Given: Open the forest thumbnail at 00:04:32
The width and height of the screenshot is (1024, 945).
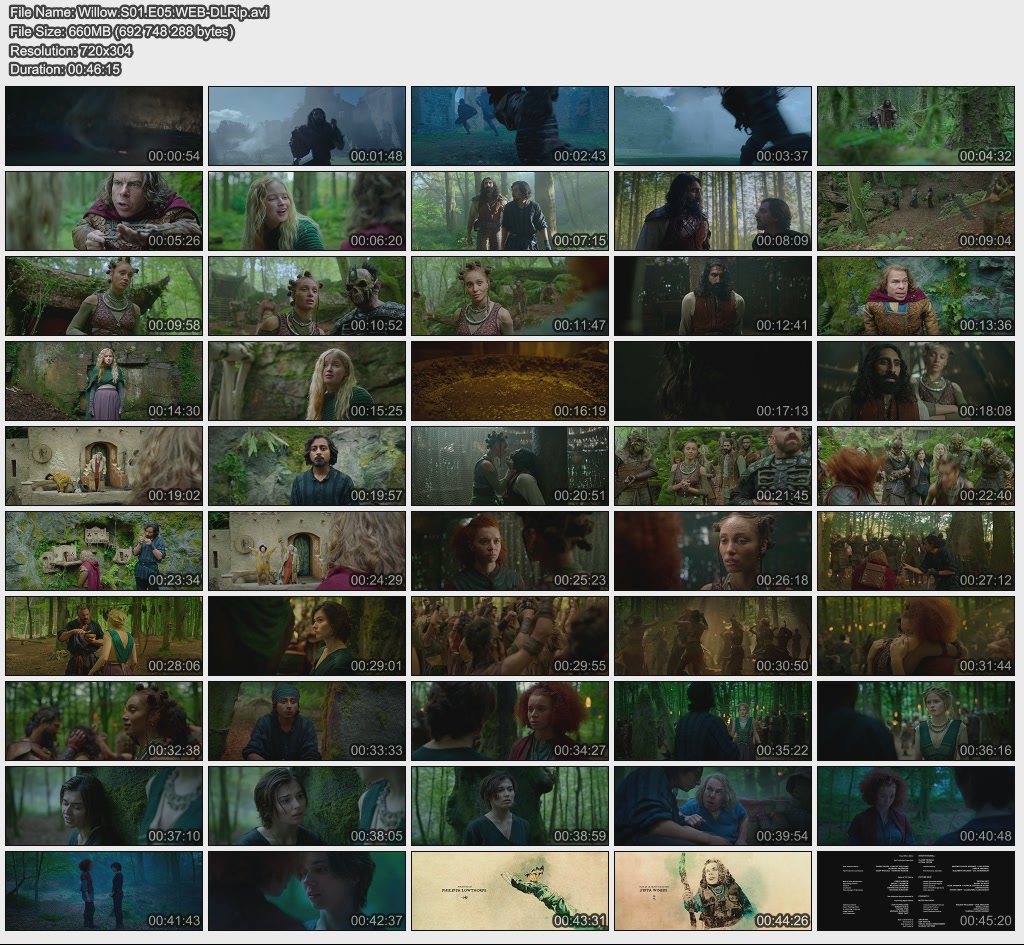Looking at the screenshot, I should (916, 126).
